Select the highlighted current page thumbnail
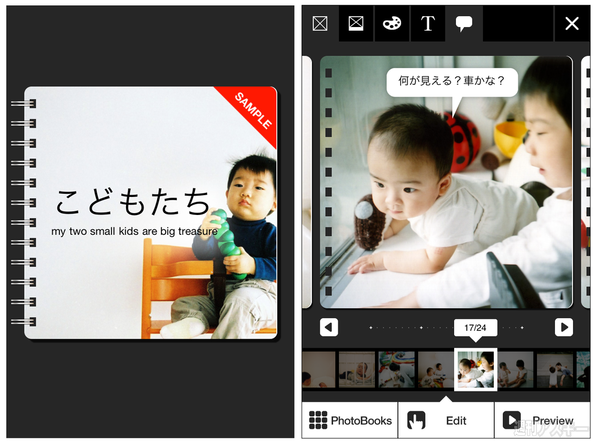Screen dimensions: 600x448 coord(476,370)
